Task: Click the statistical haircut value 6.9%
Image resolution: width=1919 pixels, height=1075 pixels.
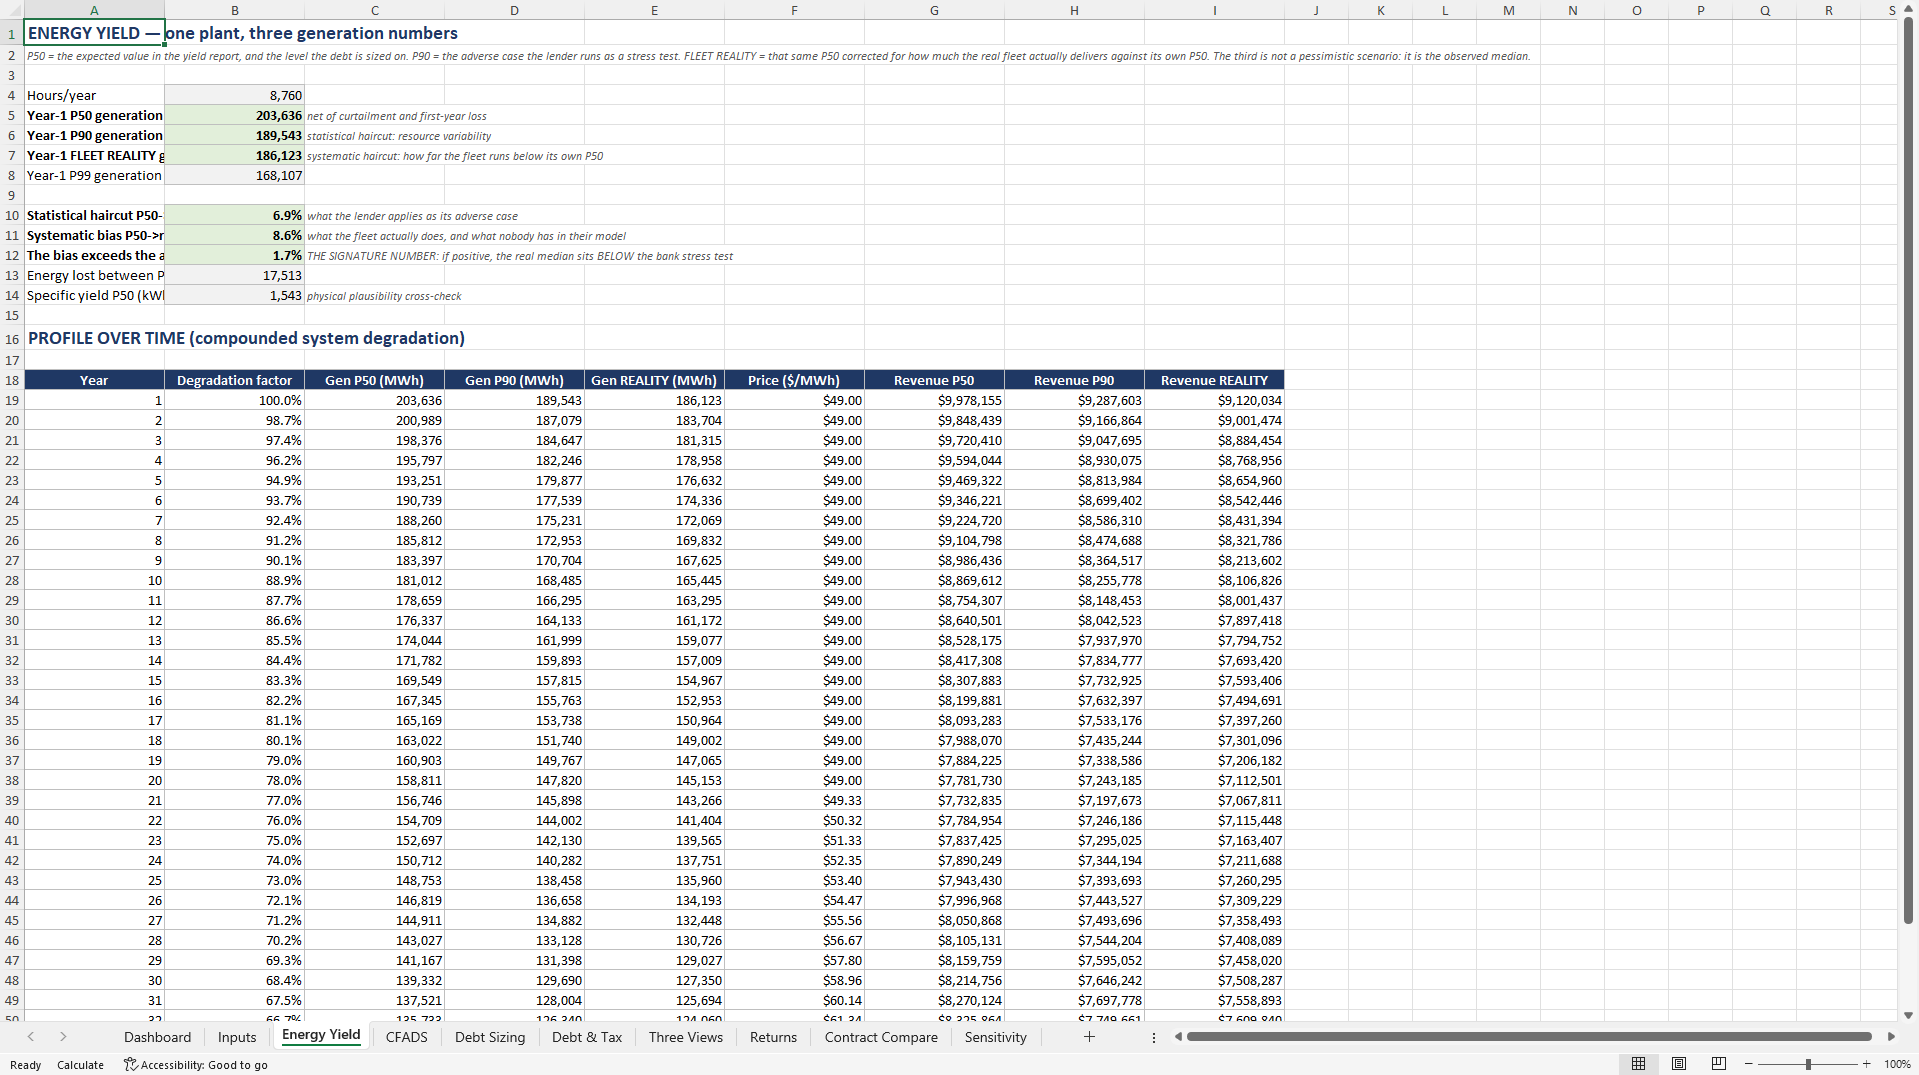Action: [234, 215]
